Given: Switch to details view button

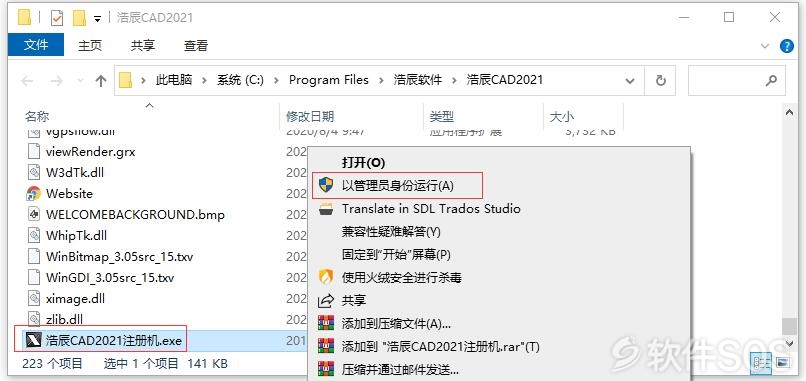Looking at the screenshot, I should click(x=762, y=362).
